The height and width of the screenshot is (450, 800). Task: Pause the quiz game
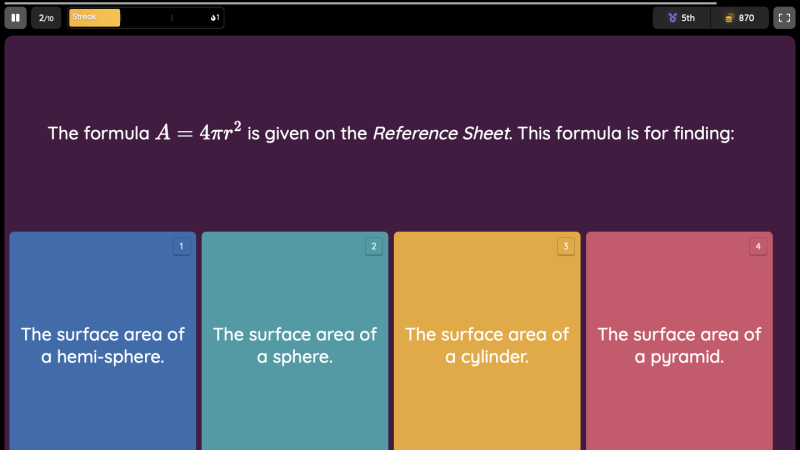(15, 18)
